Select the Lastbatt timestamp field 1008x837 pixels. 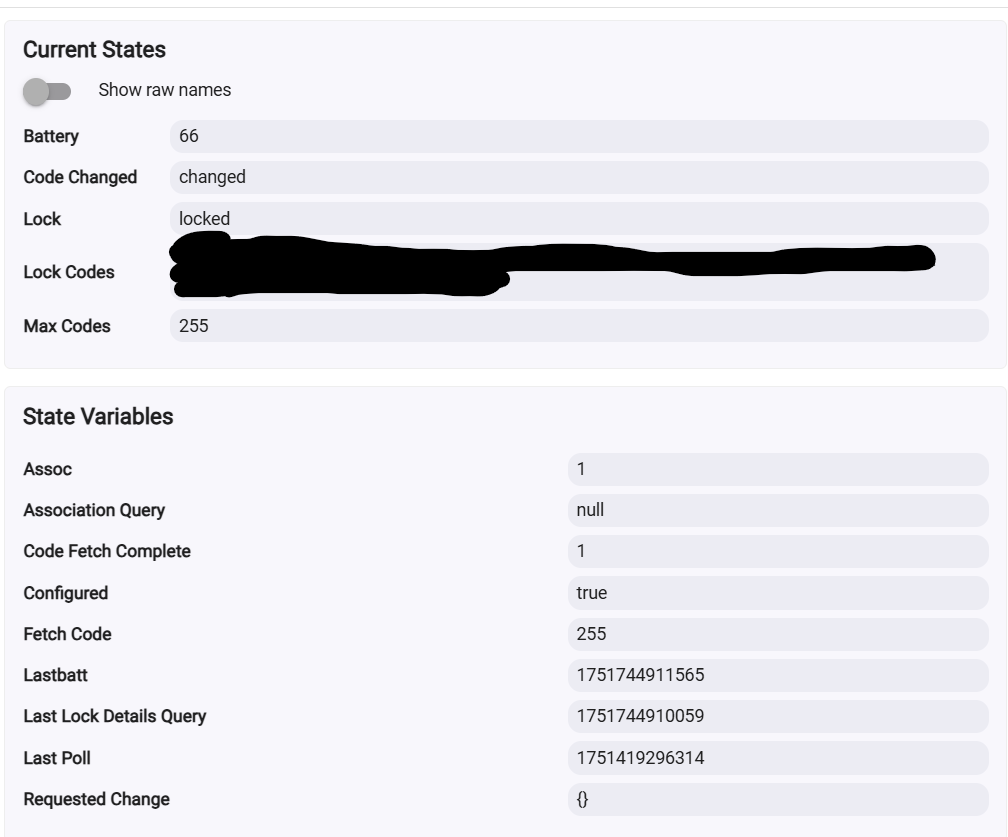click(778, 675)
